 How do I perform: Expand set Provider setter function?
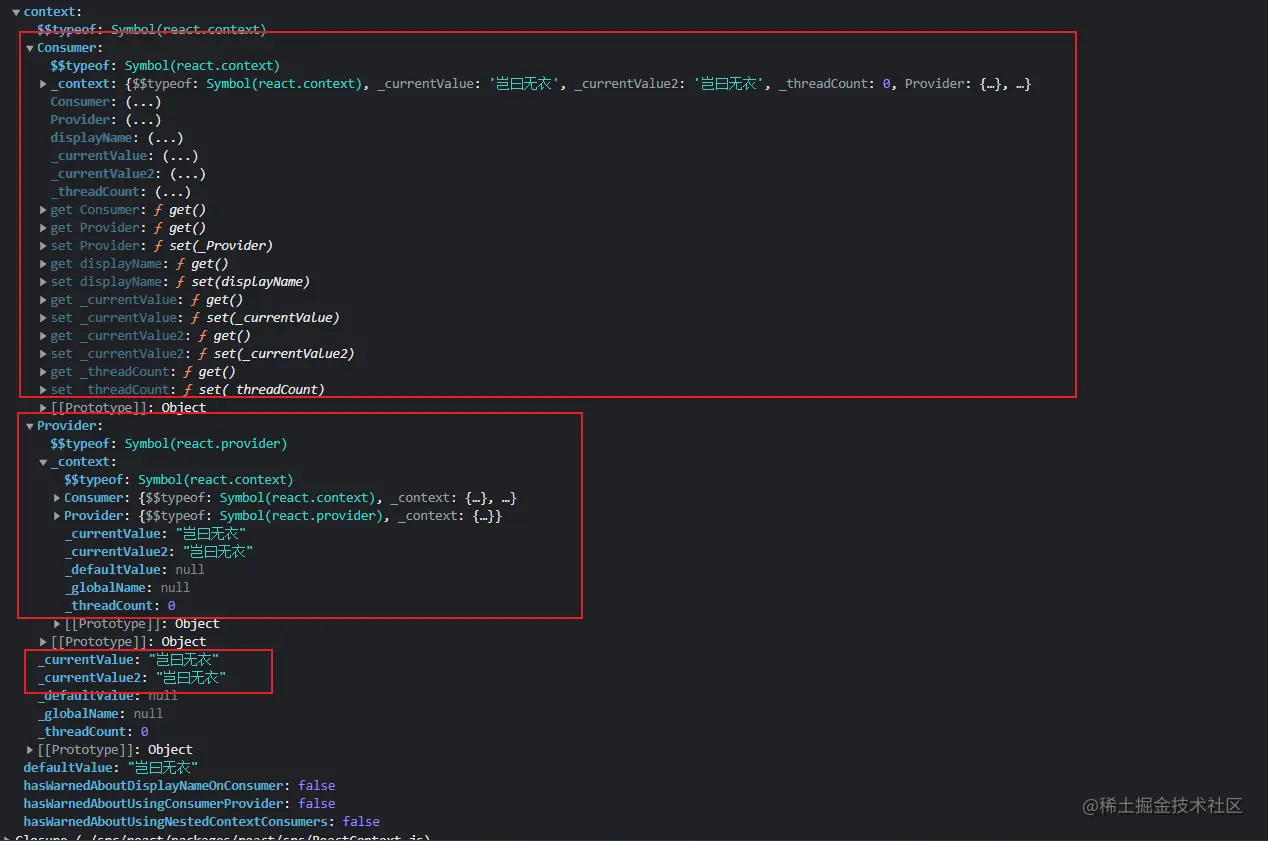pos(43,246)
